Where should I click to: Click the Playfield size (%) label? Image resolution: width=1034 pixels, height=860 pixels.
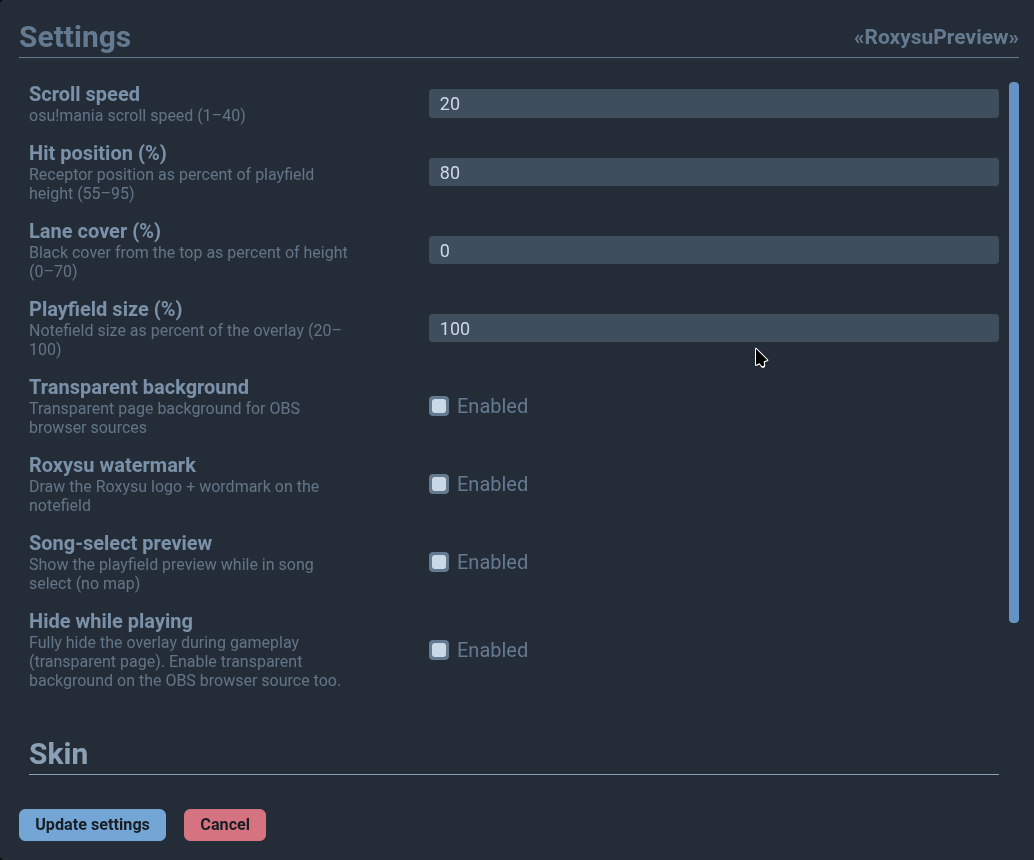coord(106,309)
